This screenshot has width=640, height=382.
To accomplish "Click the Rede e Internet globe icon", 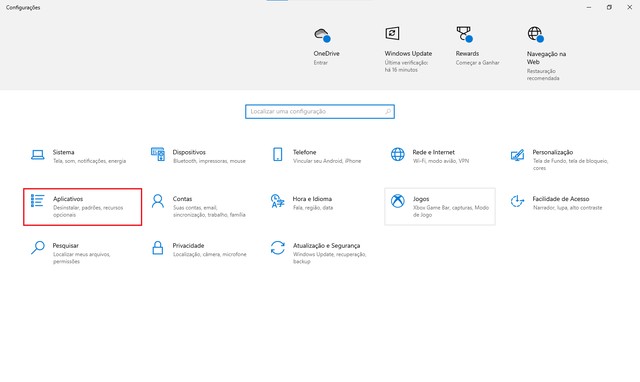I will 398,154.
